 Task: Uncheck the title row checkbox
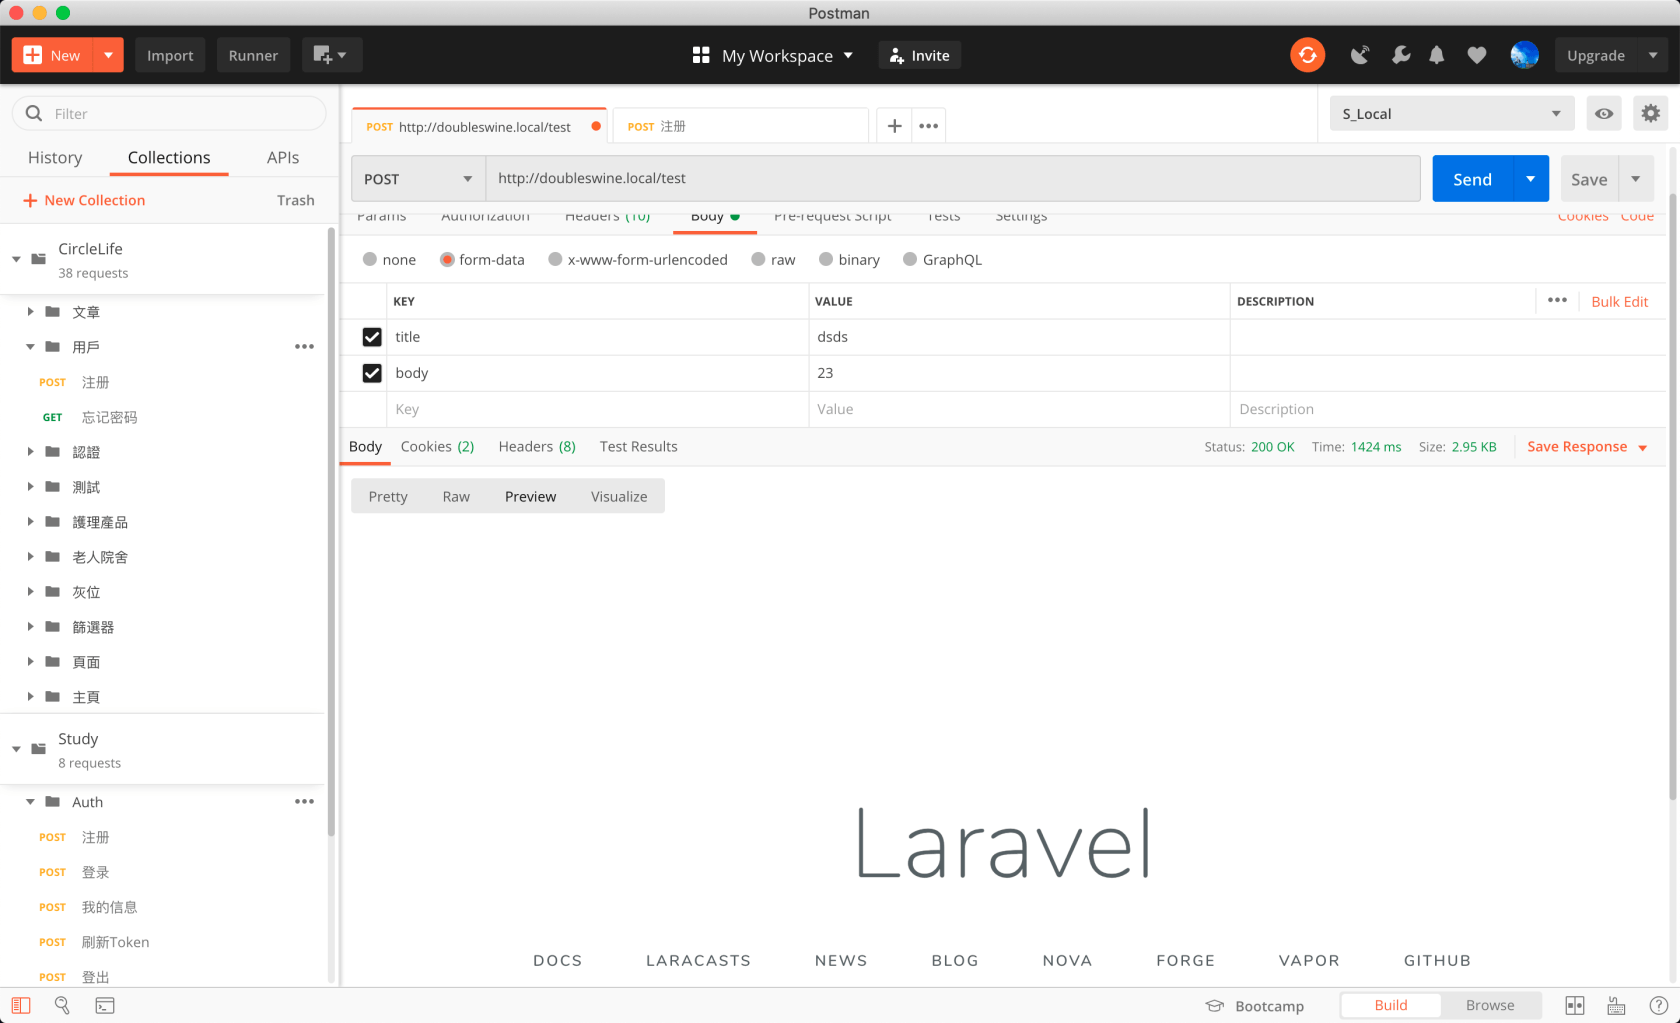372,337
